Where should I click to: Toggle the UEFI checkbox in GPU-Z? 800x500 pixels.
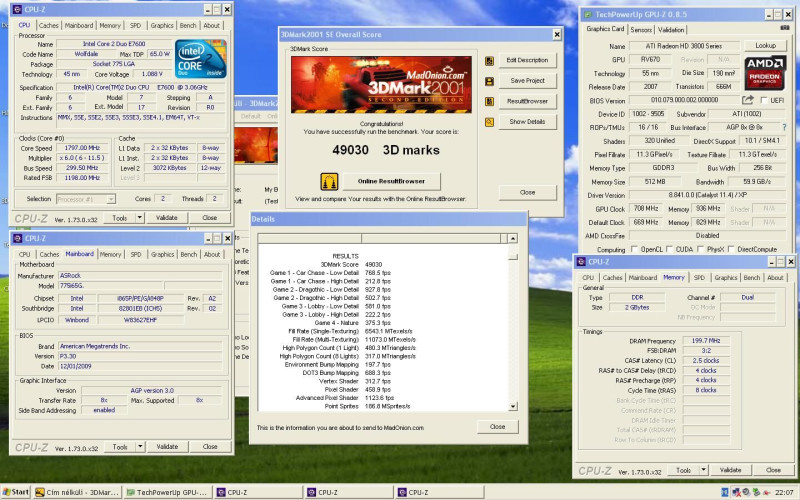(764, 100)
